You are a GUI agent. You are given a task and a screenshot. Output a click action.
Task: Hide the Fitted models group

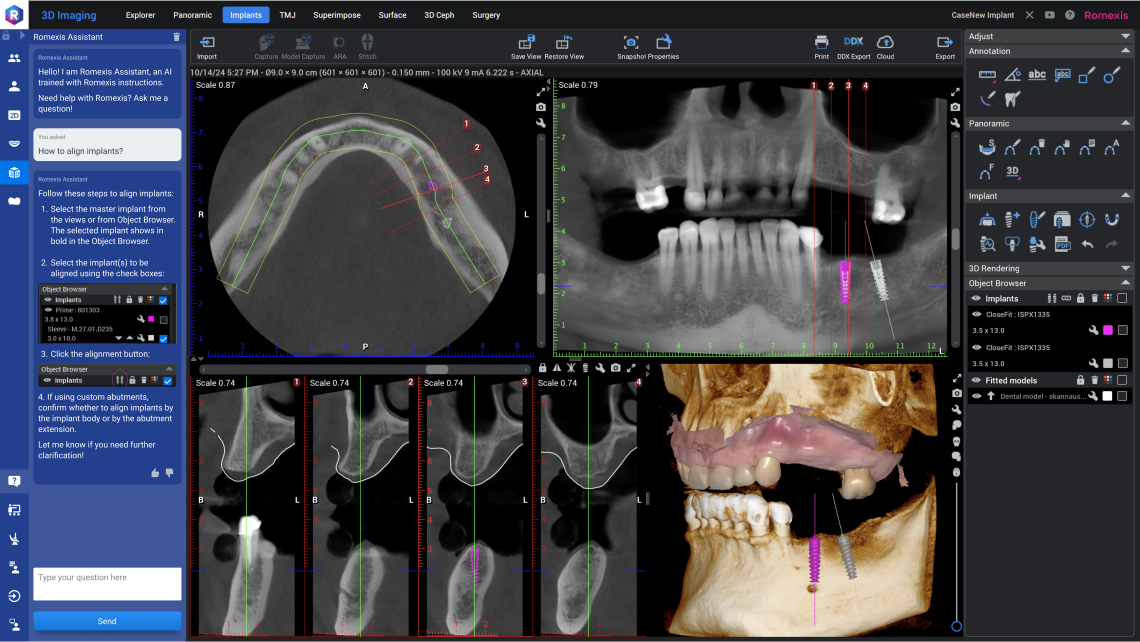click(x=976, y=380)
